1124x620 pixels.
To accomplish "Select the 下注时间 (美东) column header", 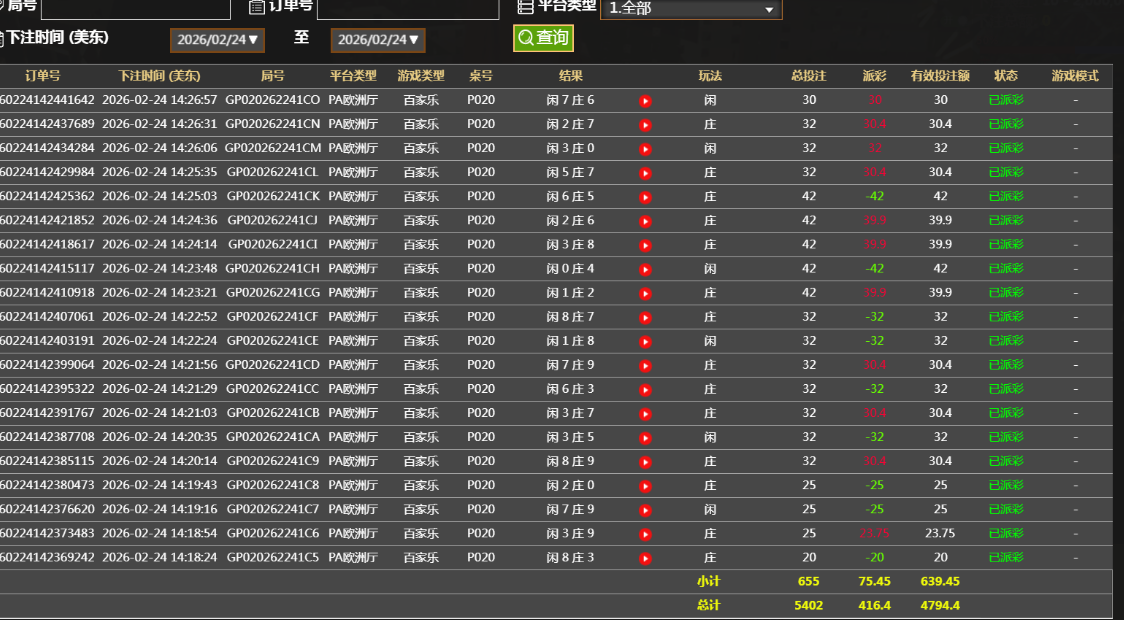I will coord(159,76).
